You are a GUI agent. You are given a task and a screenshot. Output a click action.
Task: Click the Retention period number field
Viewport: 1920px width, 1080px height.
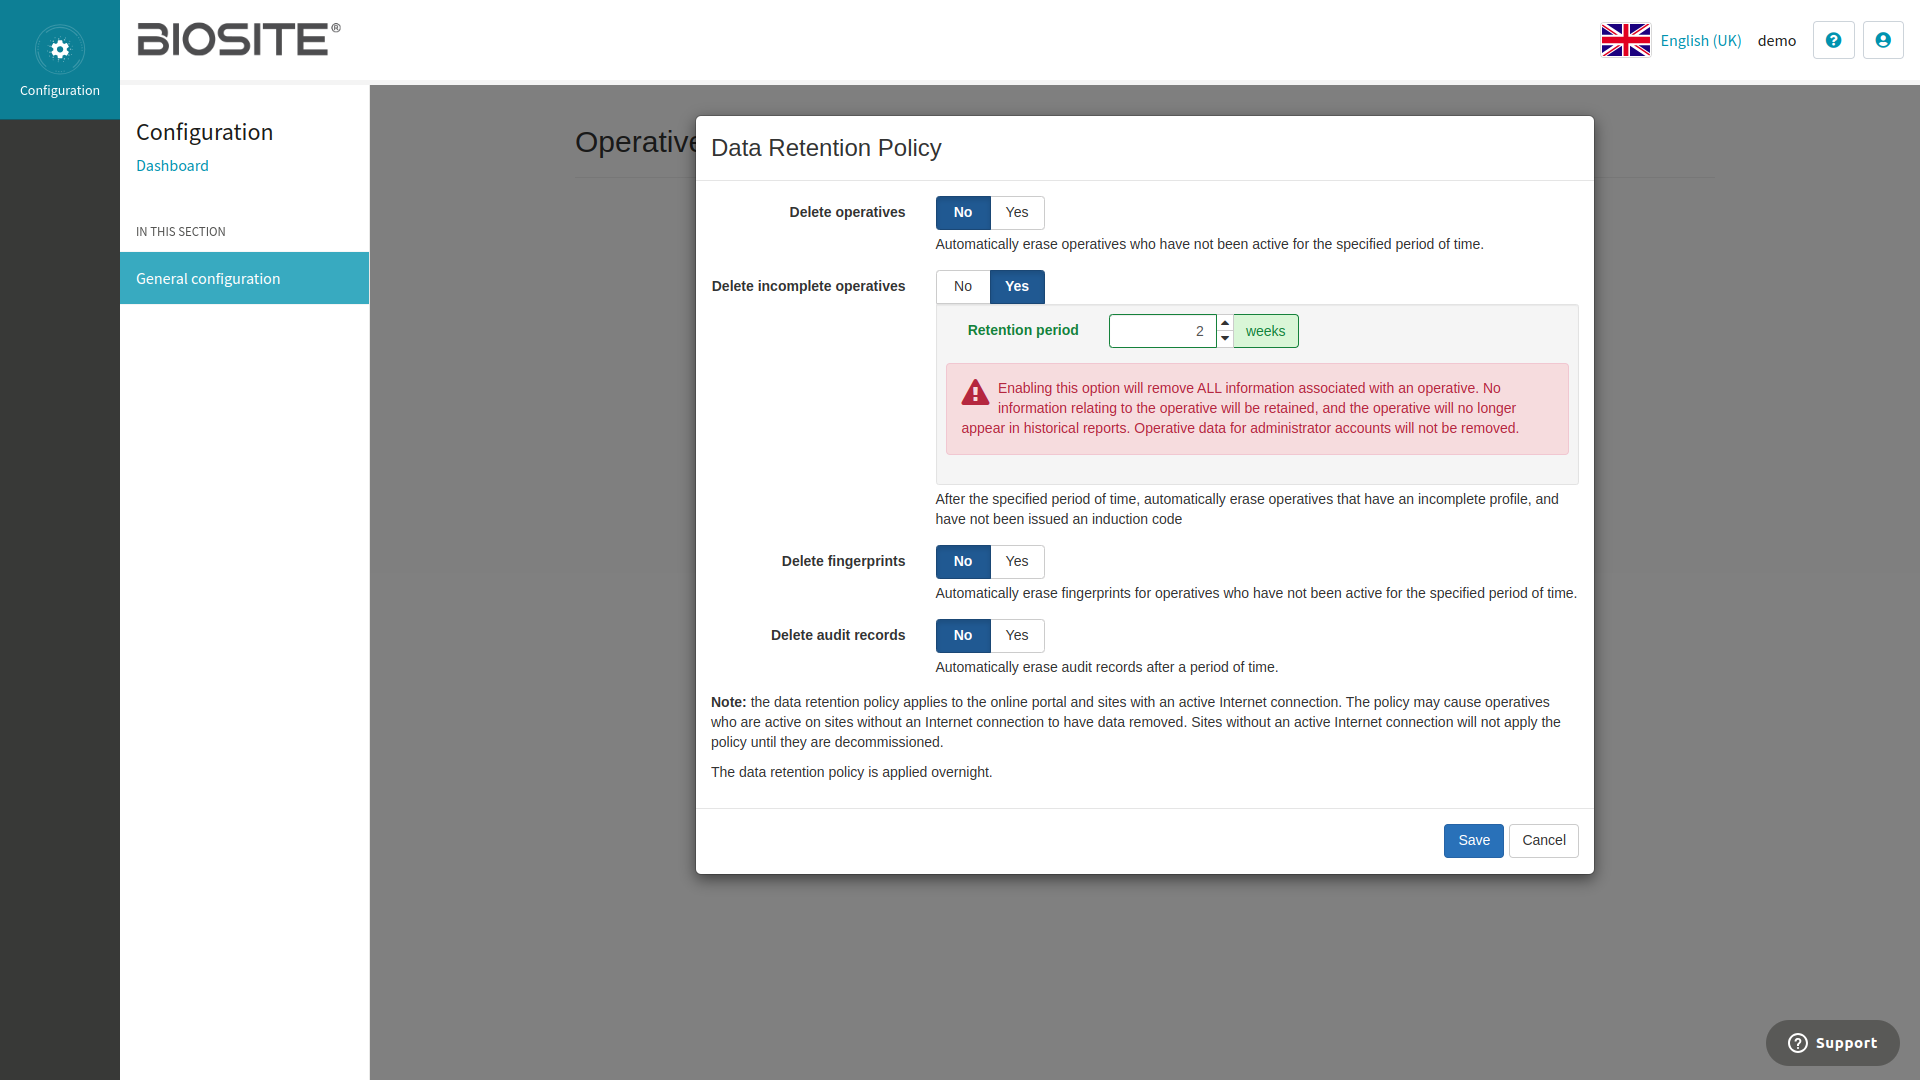click(1161, 331)
